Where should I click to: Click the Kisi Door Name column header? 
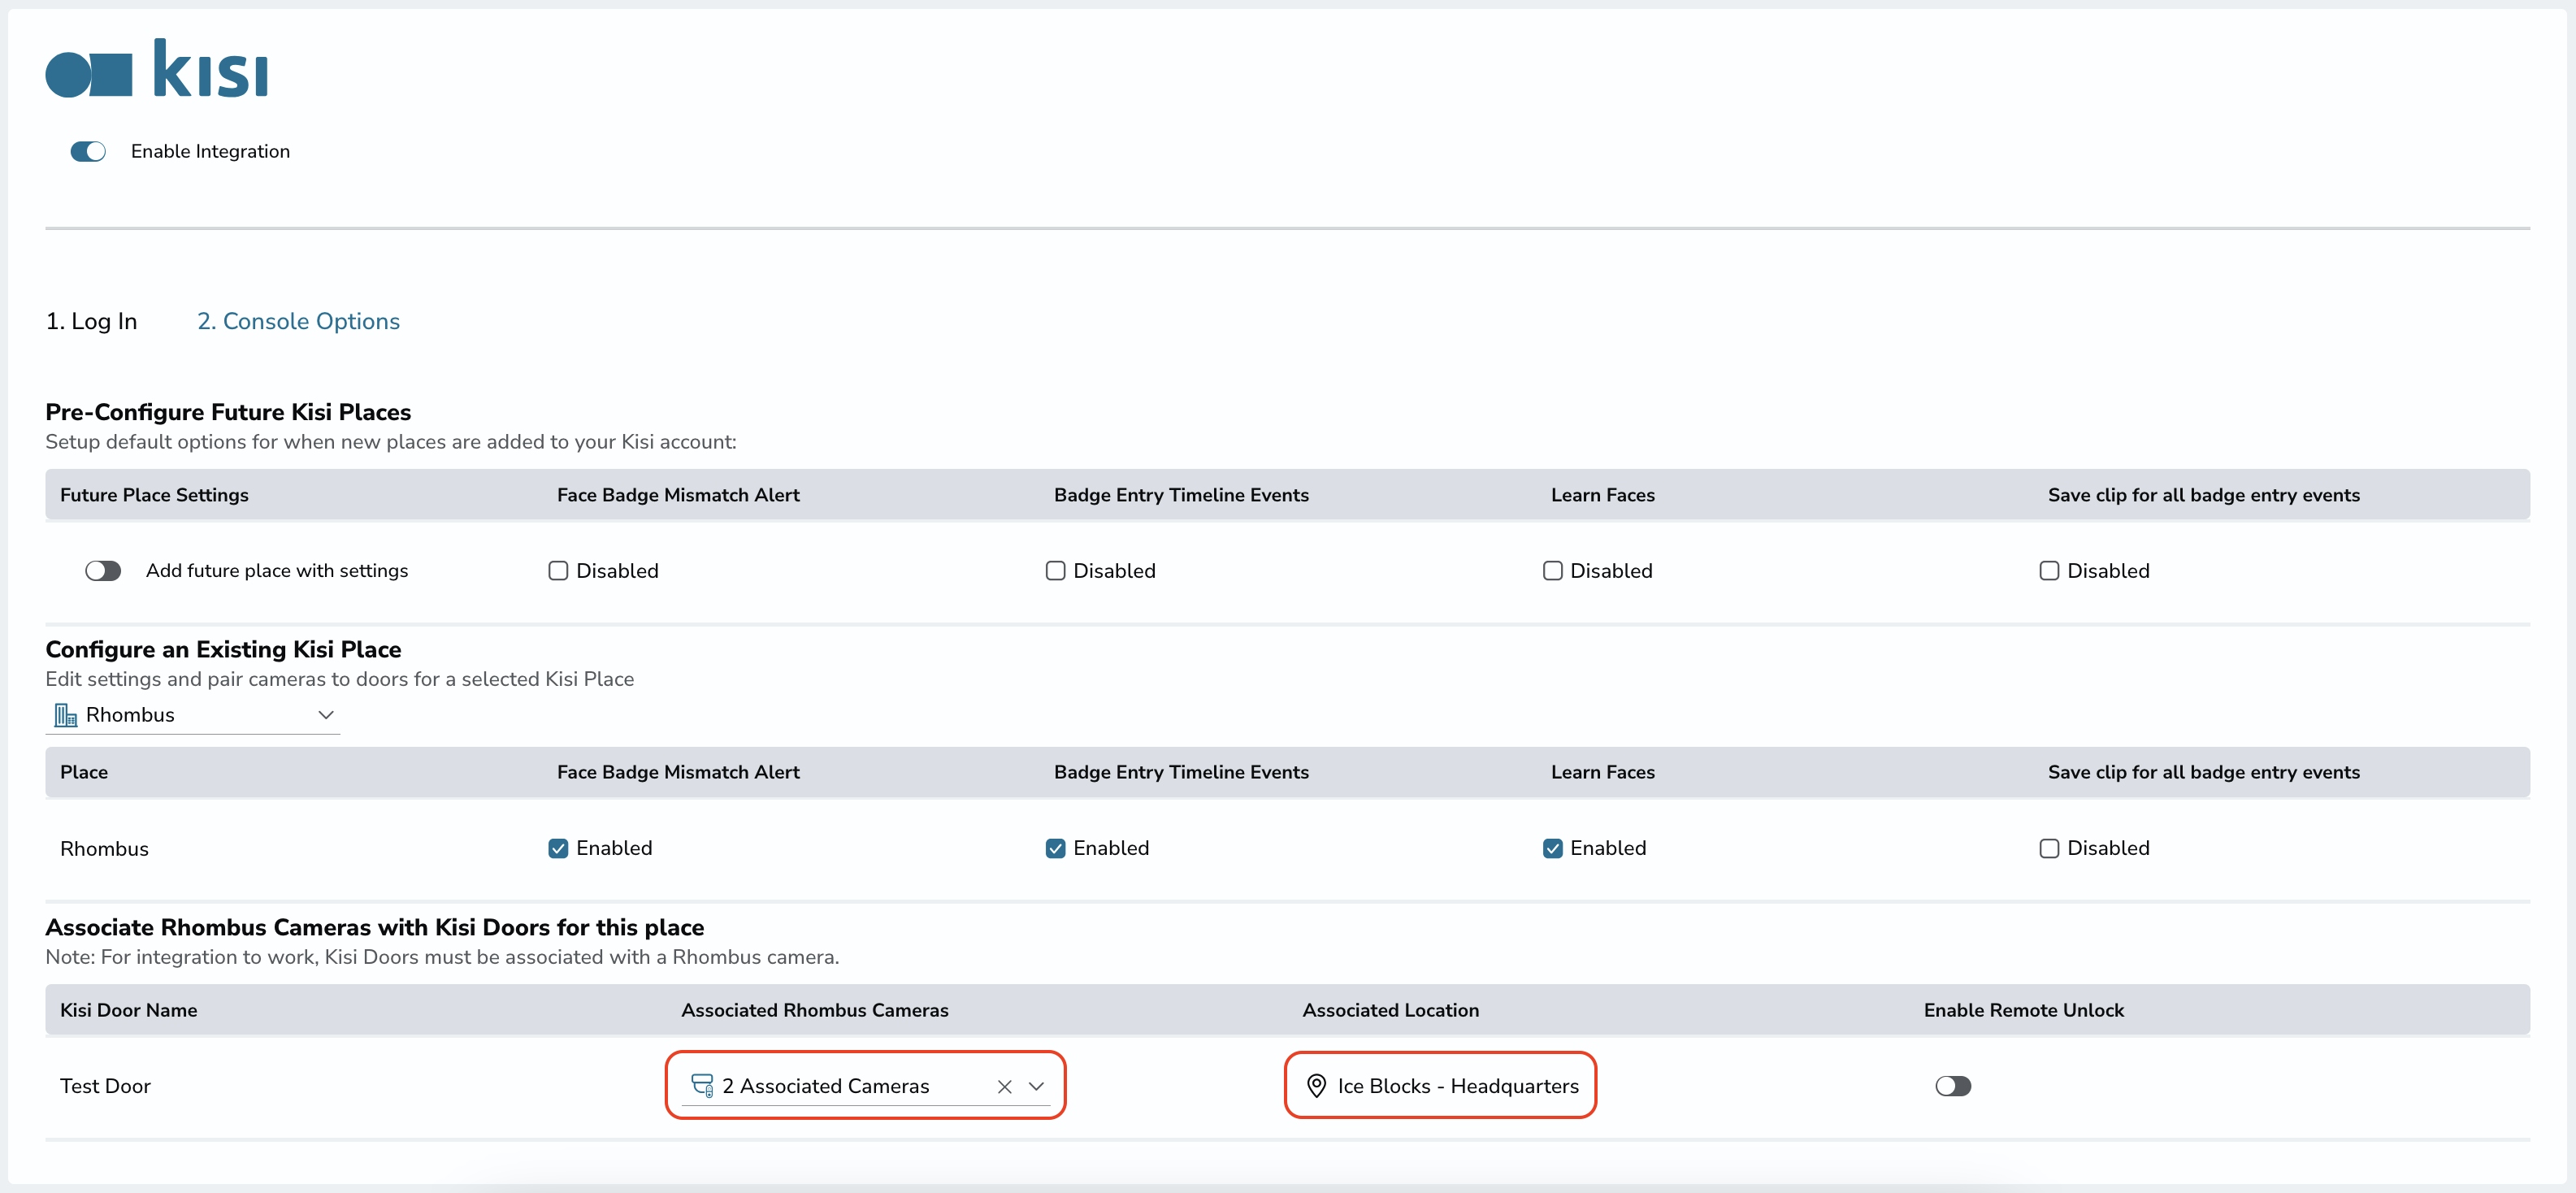[128, 1010]
